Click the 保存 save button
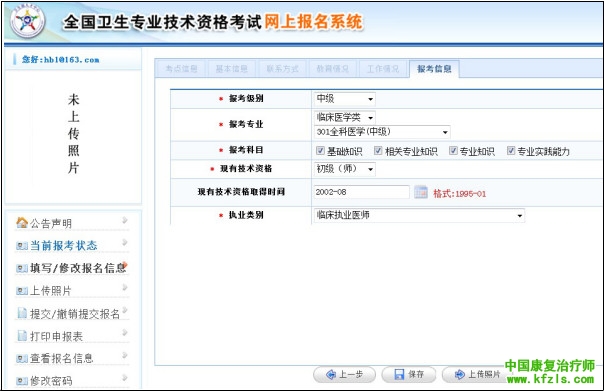 tap(409, 374)
